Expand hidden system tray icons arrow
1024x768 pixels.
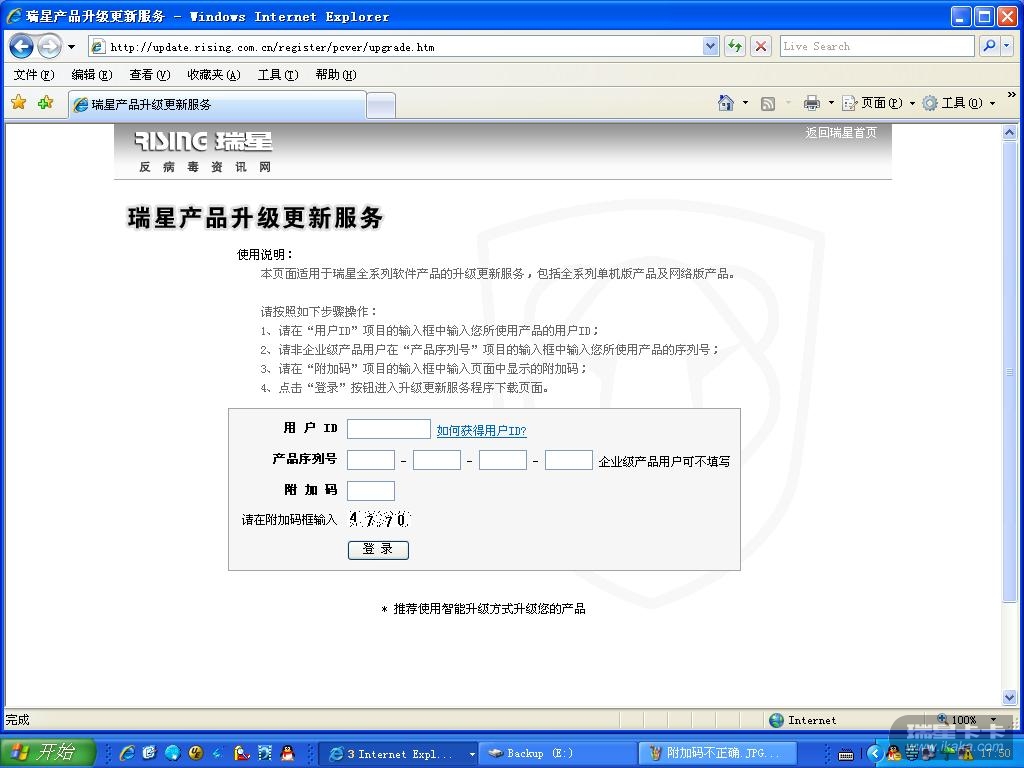click(875, 753)
